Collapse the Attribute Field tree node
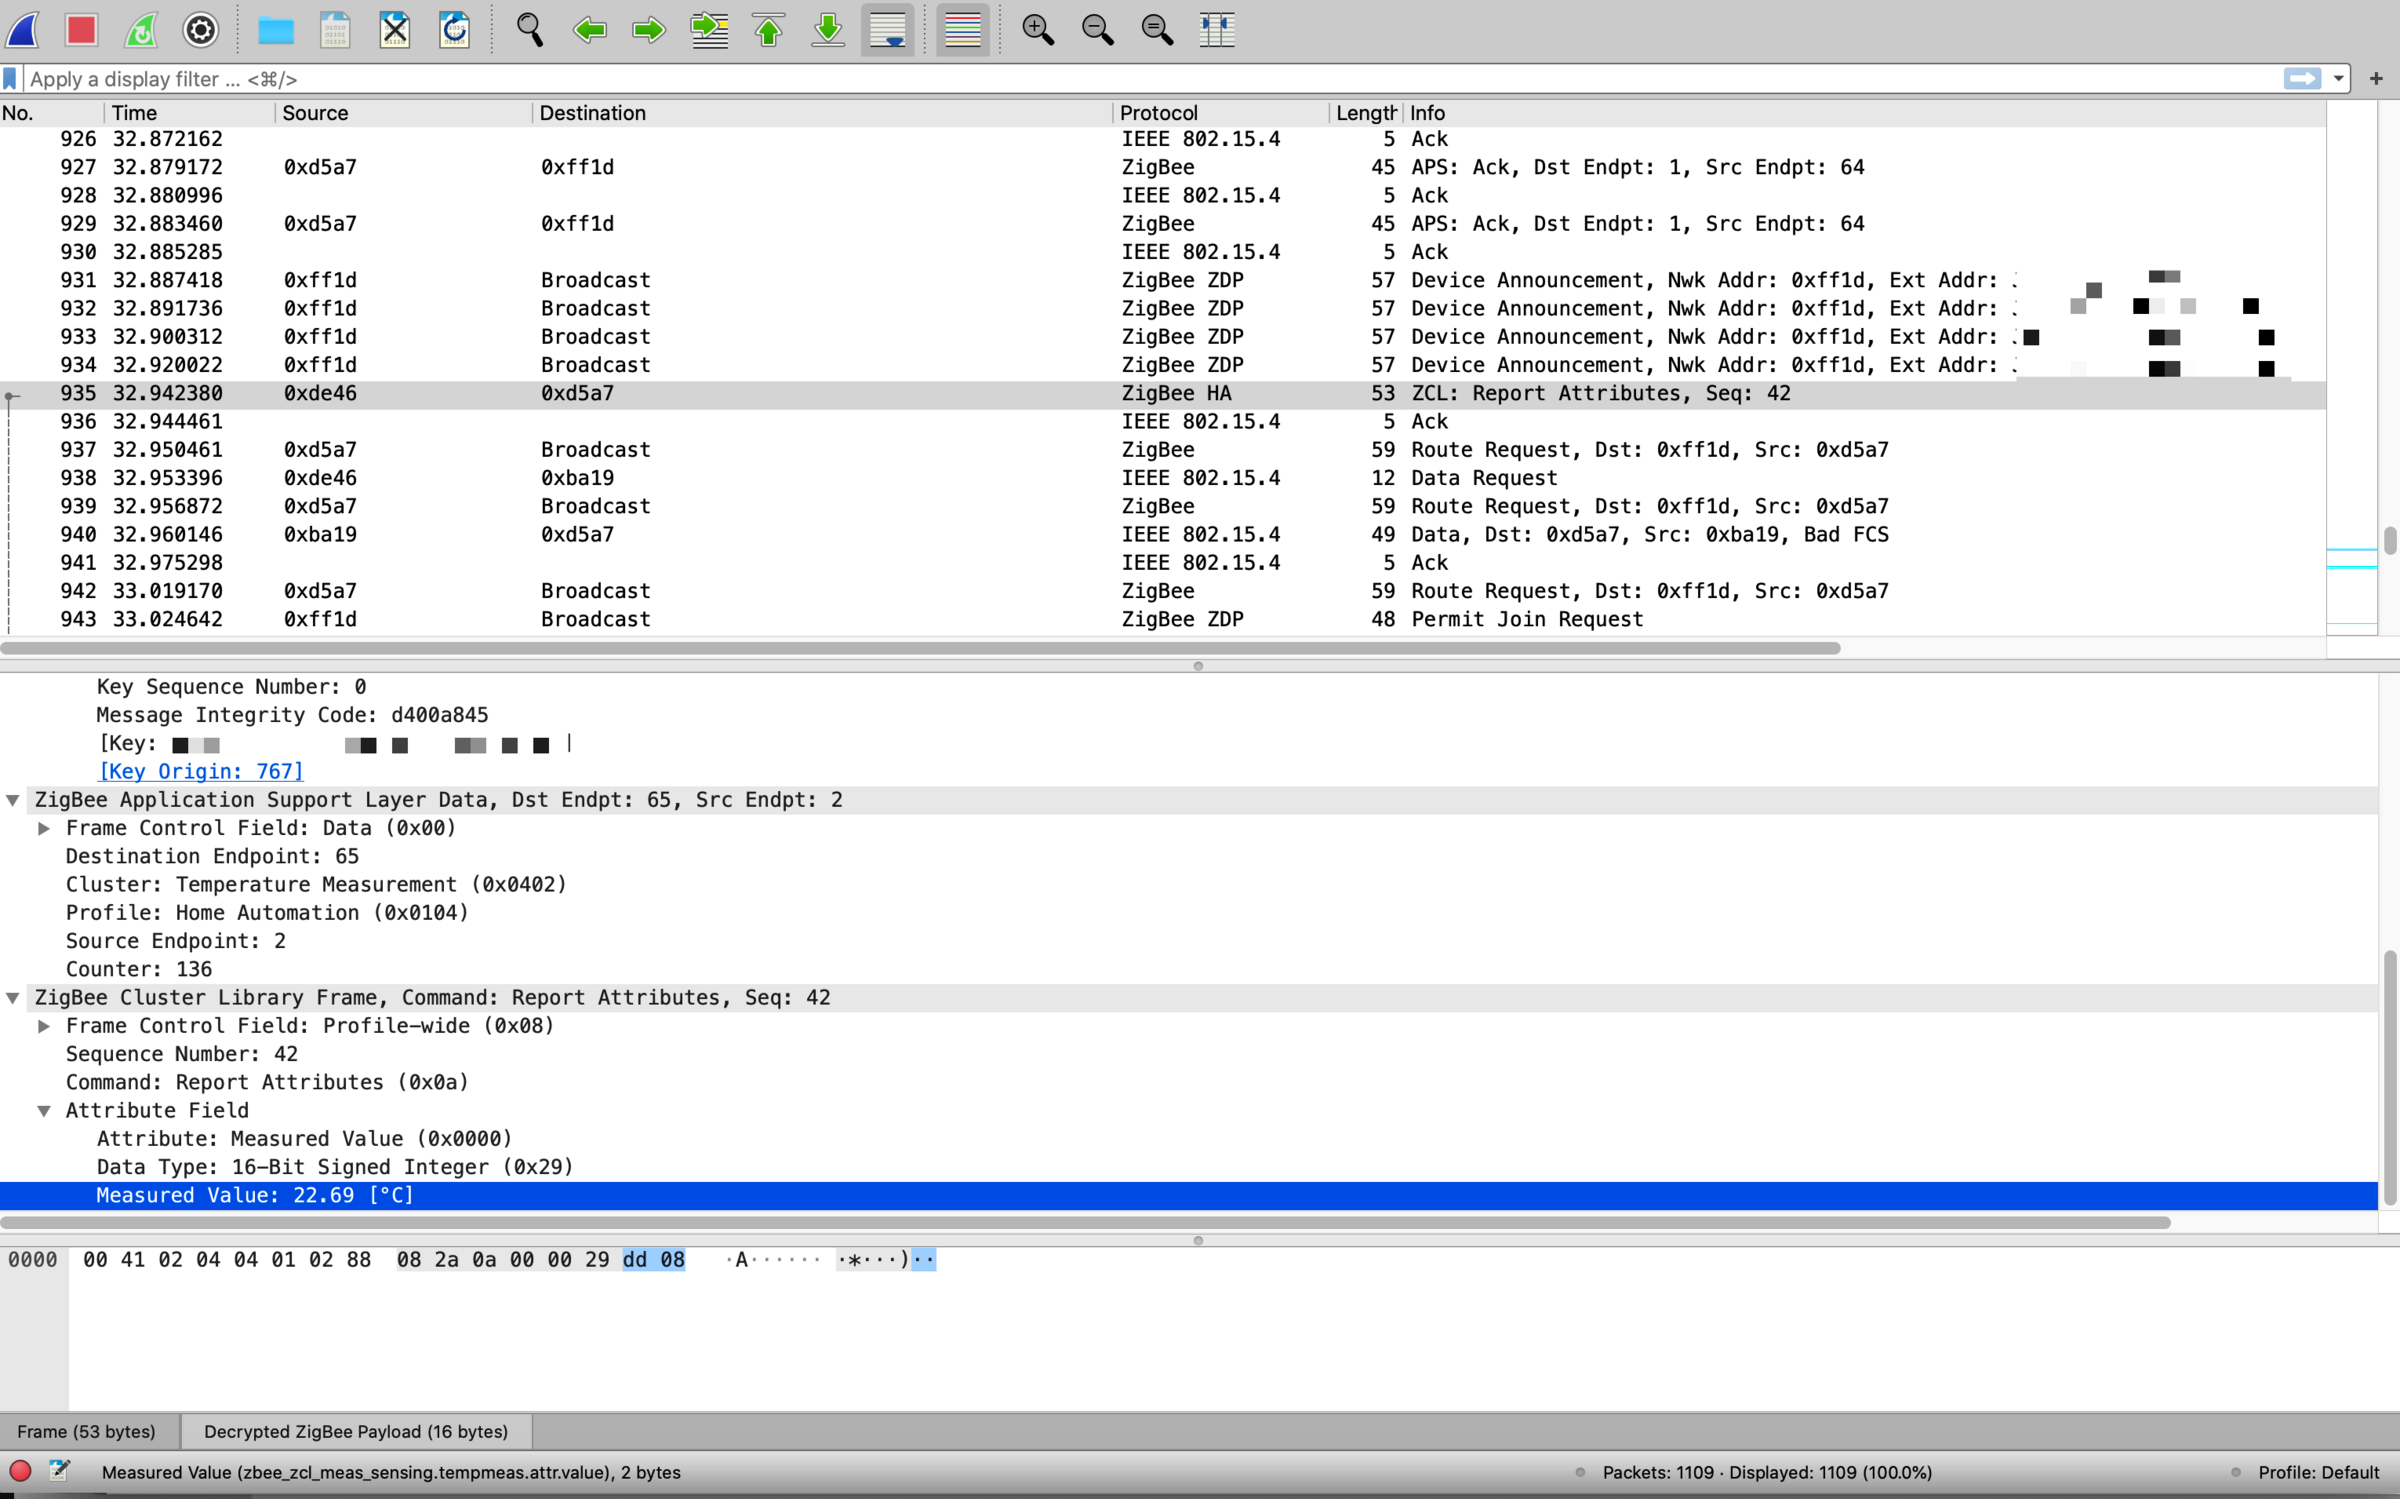Viewport: 2400px width, 1499px height. (x=44, y=1111)
